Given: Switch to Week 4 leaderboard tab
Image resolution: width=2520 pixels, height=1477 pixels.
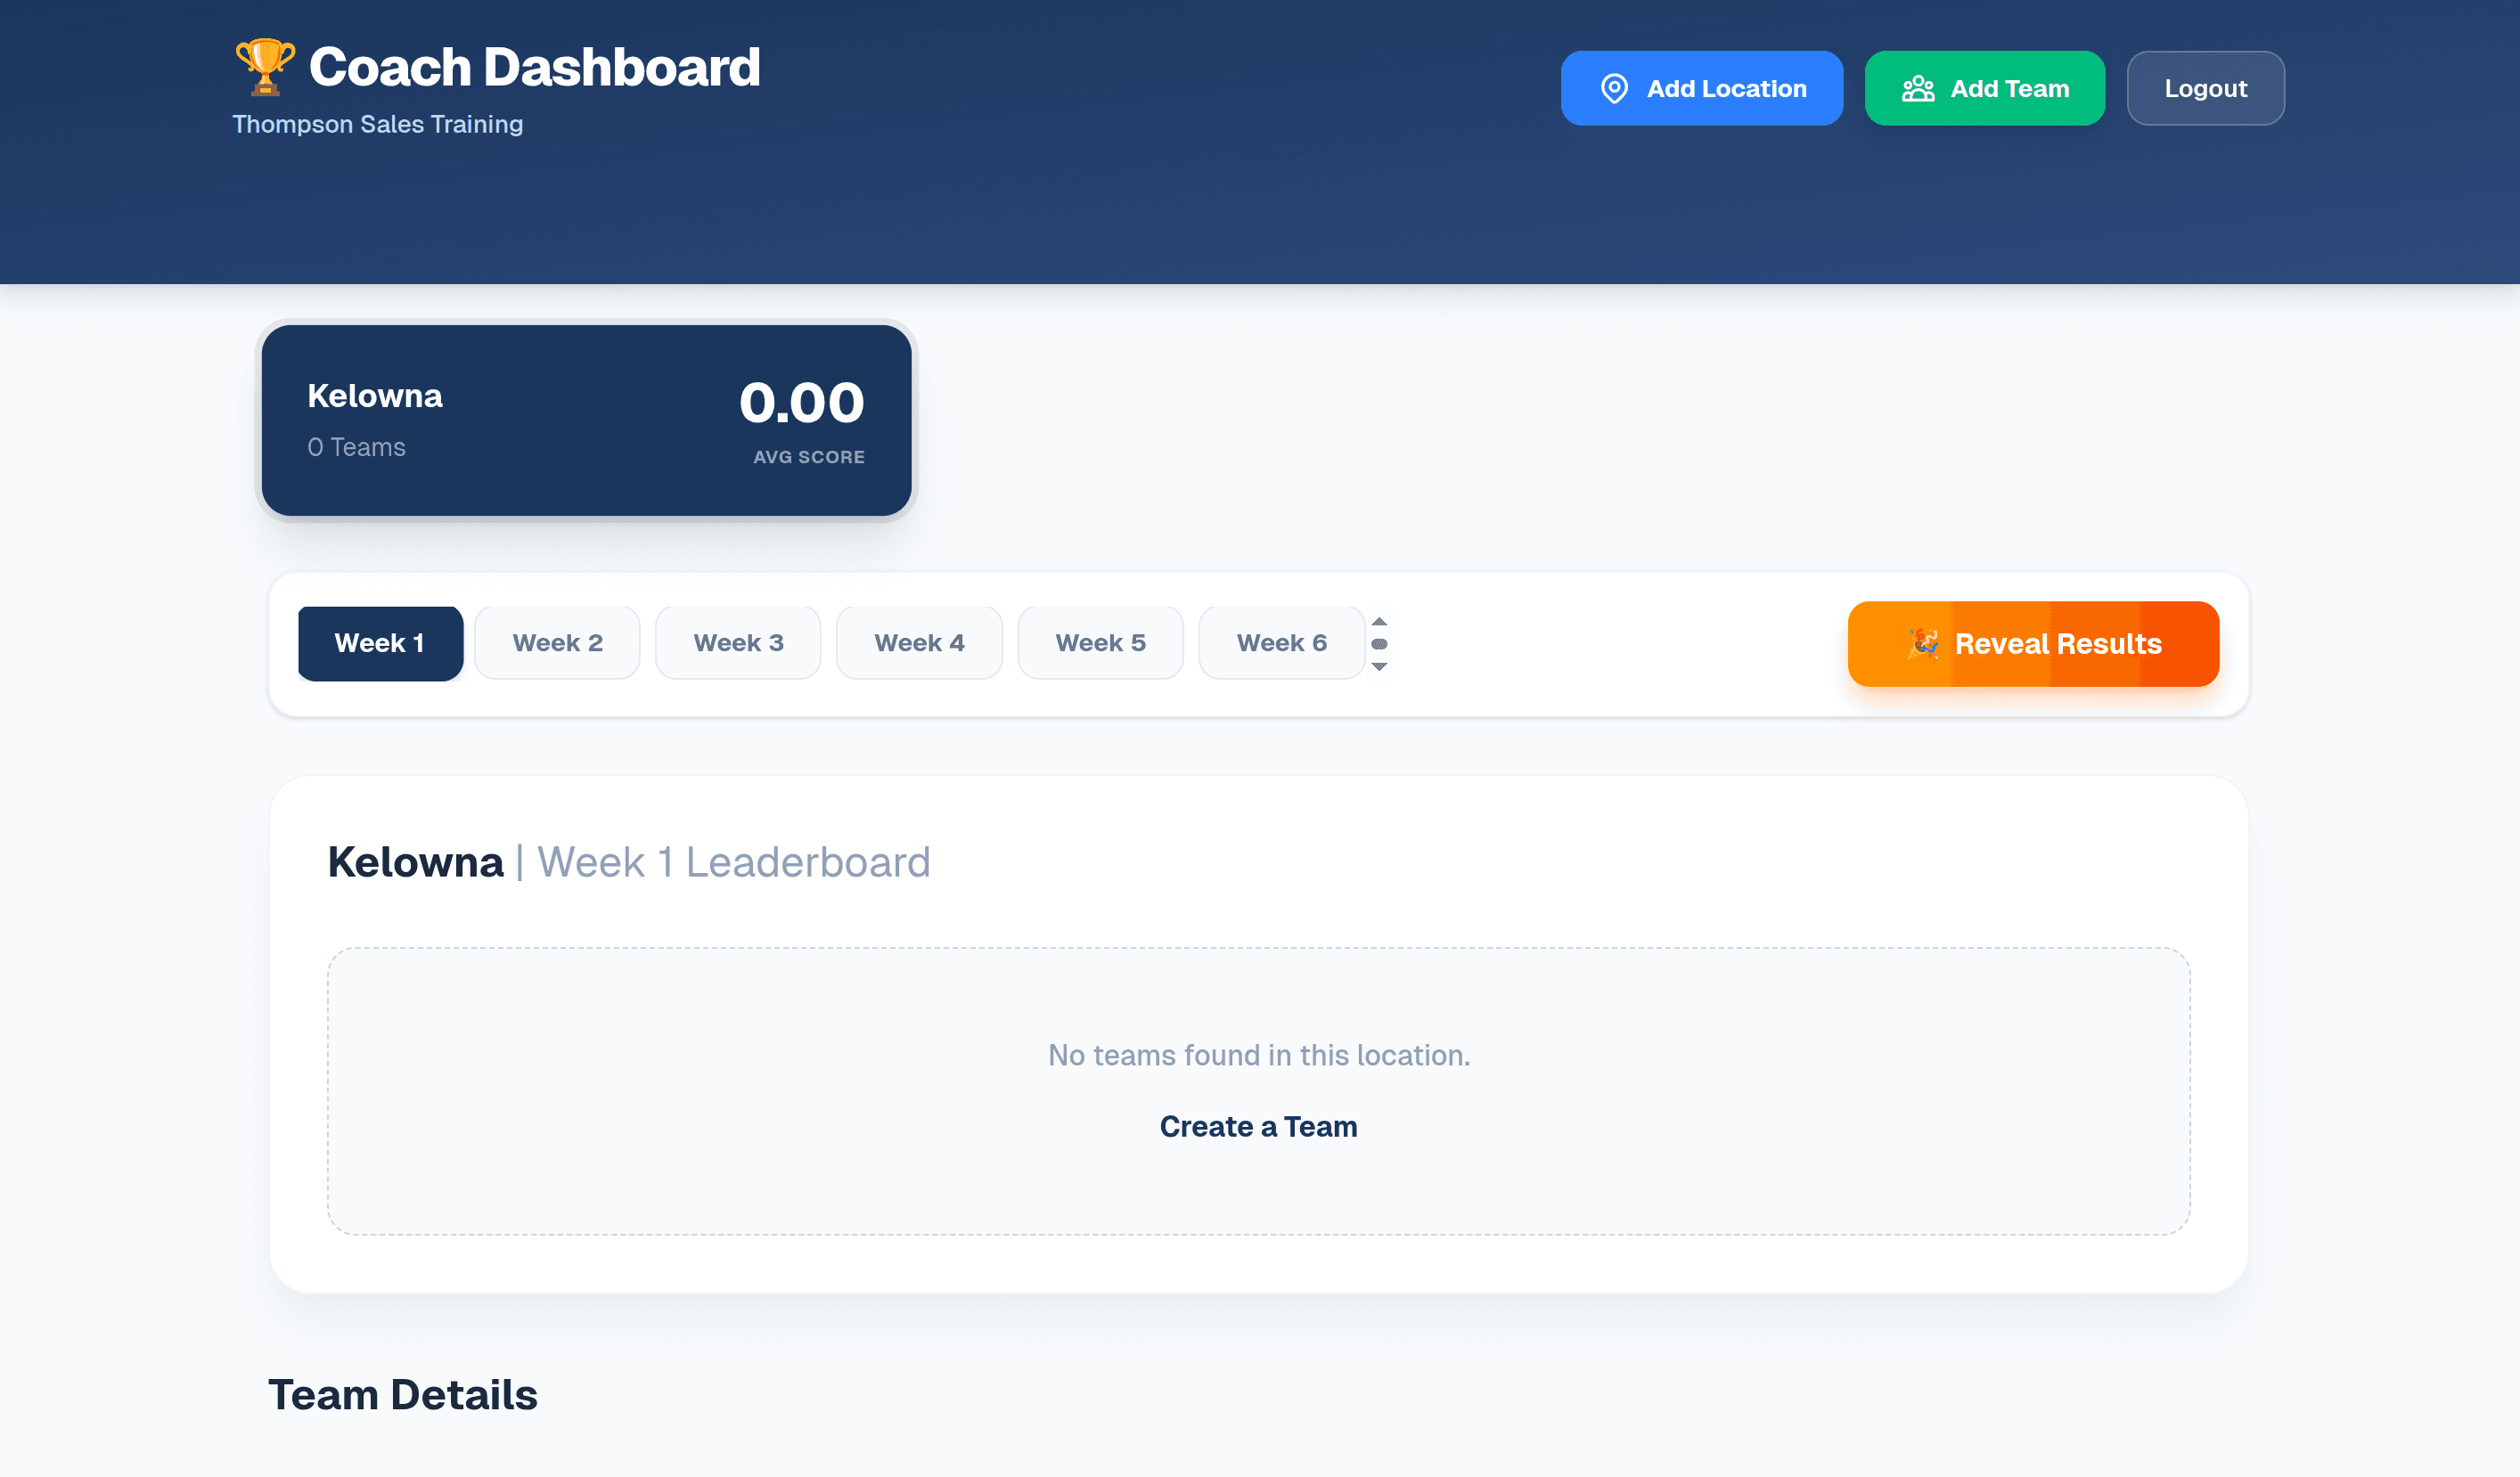Looking at the screenshot, I should coord(919,643).
